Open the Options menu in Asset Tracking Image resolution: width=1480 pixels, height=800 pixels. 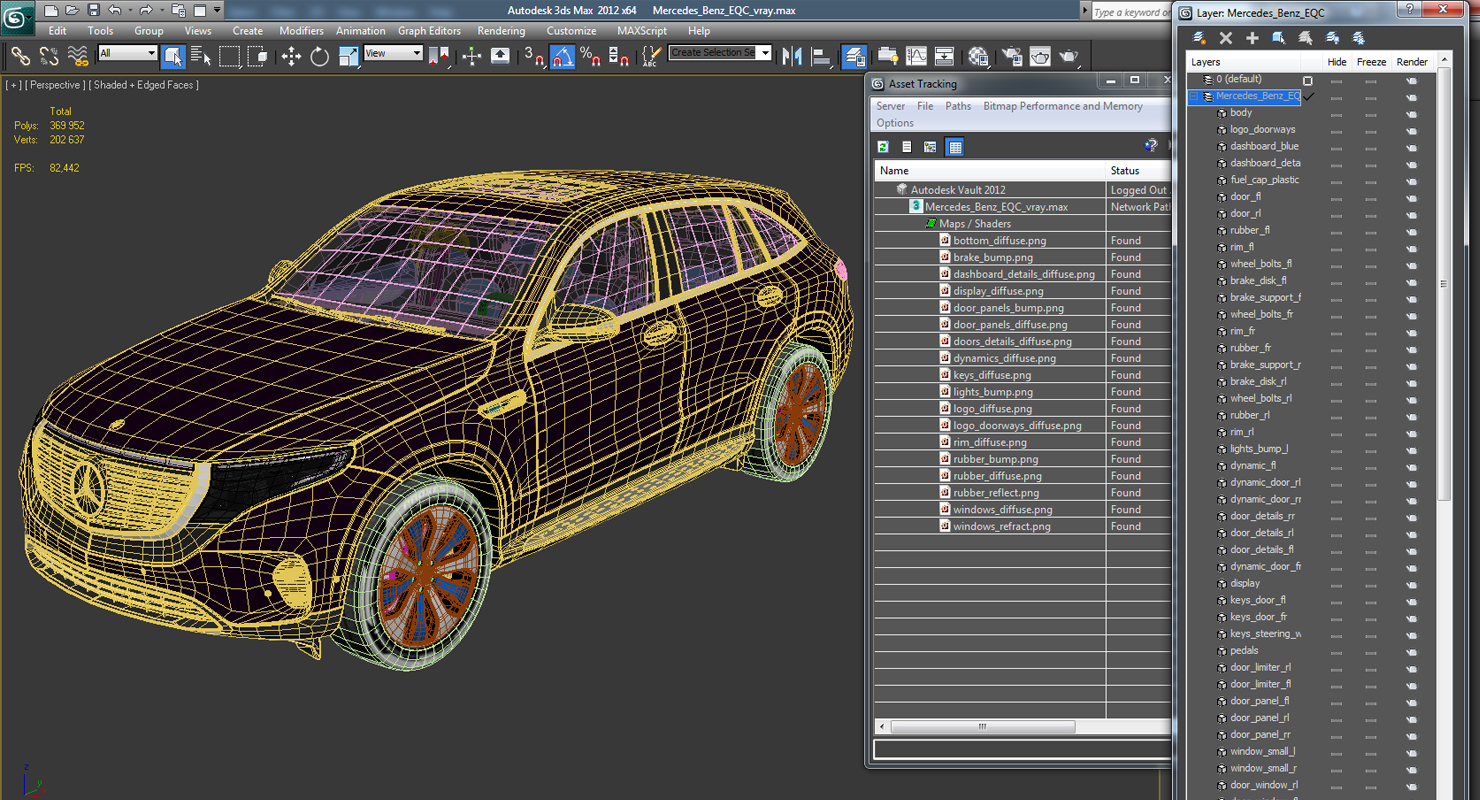pyautogui.click(x=895, y=123)
